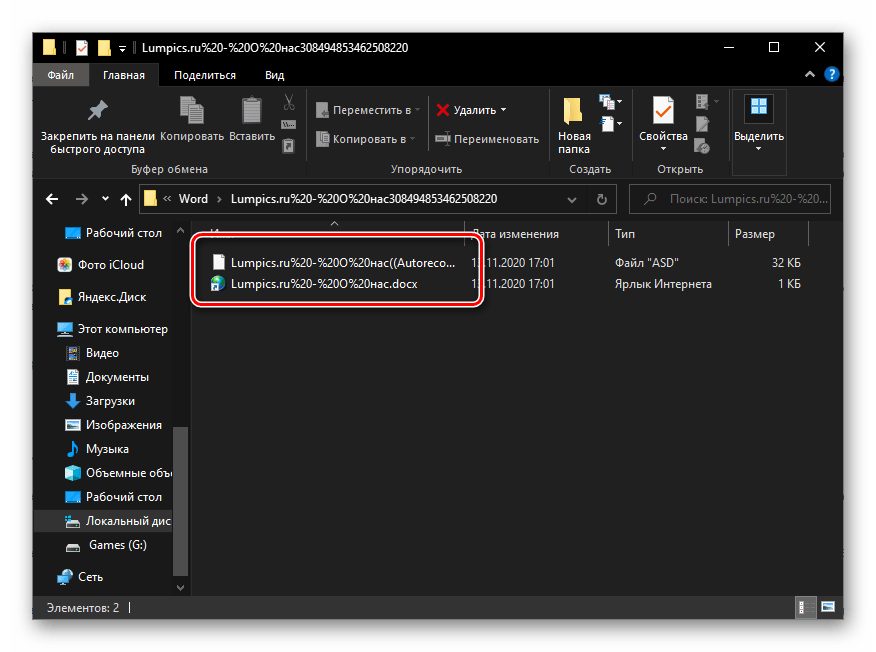Refresh the current folder view

coord(601,199)
